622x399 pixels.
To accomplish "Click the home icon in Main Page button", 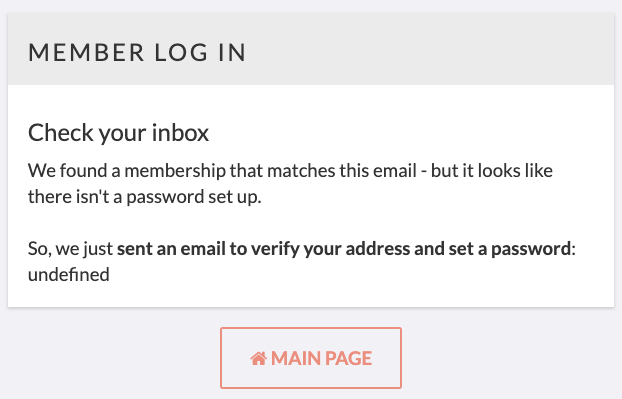I will click(x=259, y=358).
